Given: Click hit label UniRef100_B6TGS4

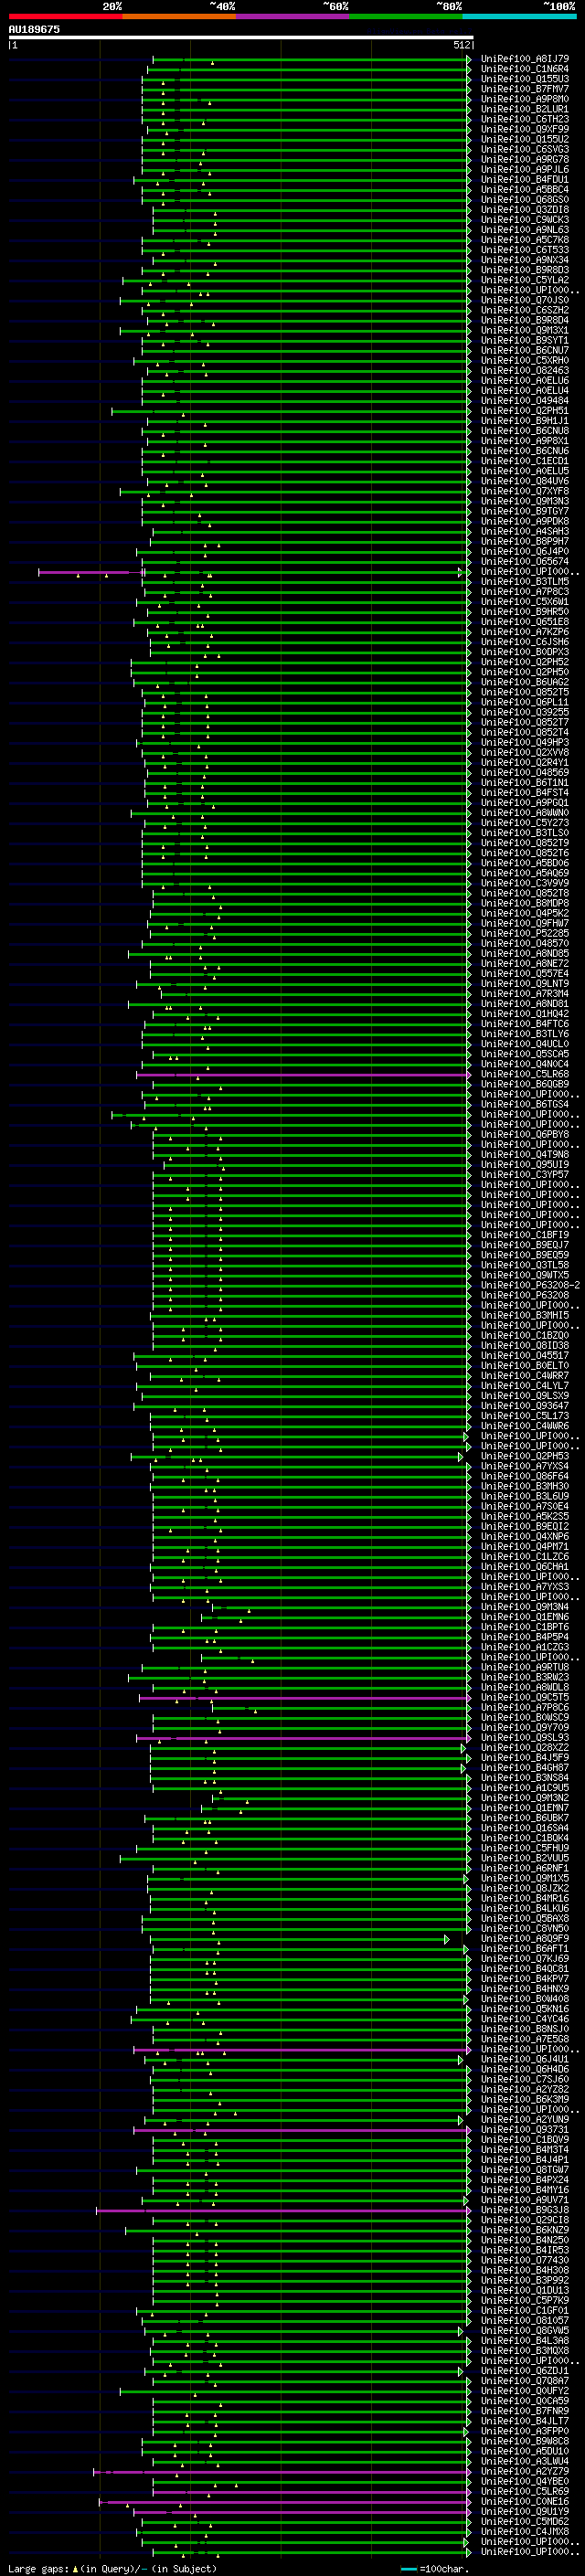Looking at the screenshot, I should tap(525, 1104).
